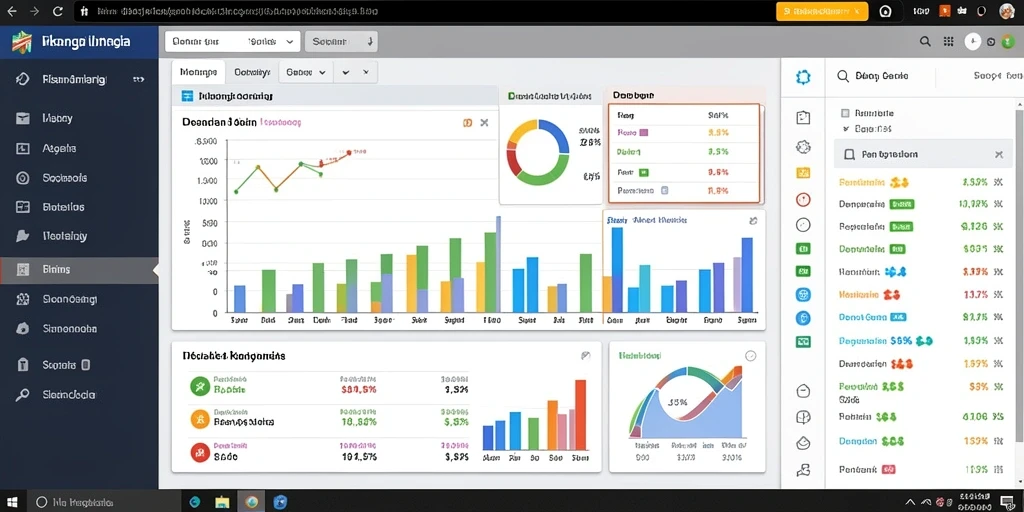Close the line chart panel with its X

pos(484,122)
